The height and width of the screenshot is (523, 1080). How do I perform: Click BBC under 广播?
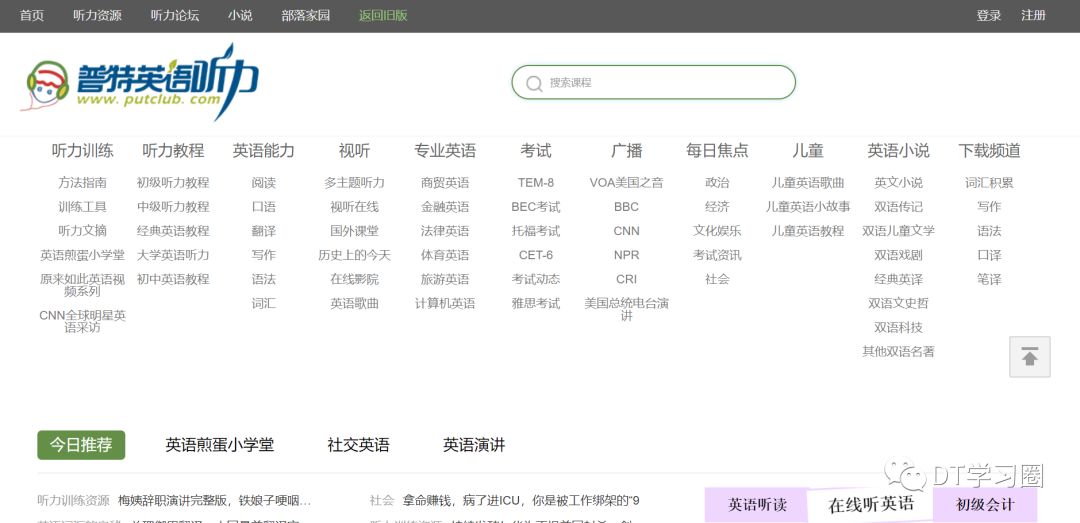tap(627, 207)
